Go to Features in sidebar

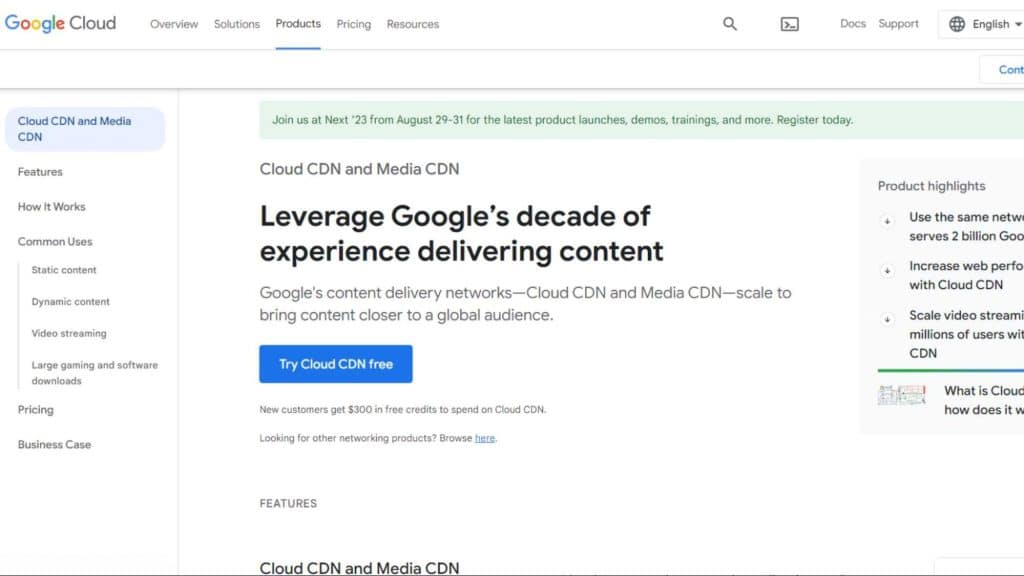[x=40, y=172]
